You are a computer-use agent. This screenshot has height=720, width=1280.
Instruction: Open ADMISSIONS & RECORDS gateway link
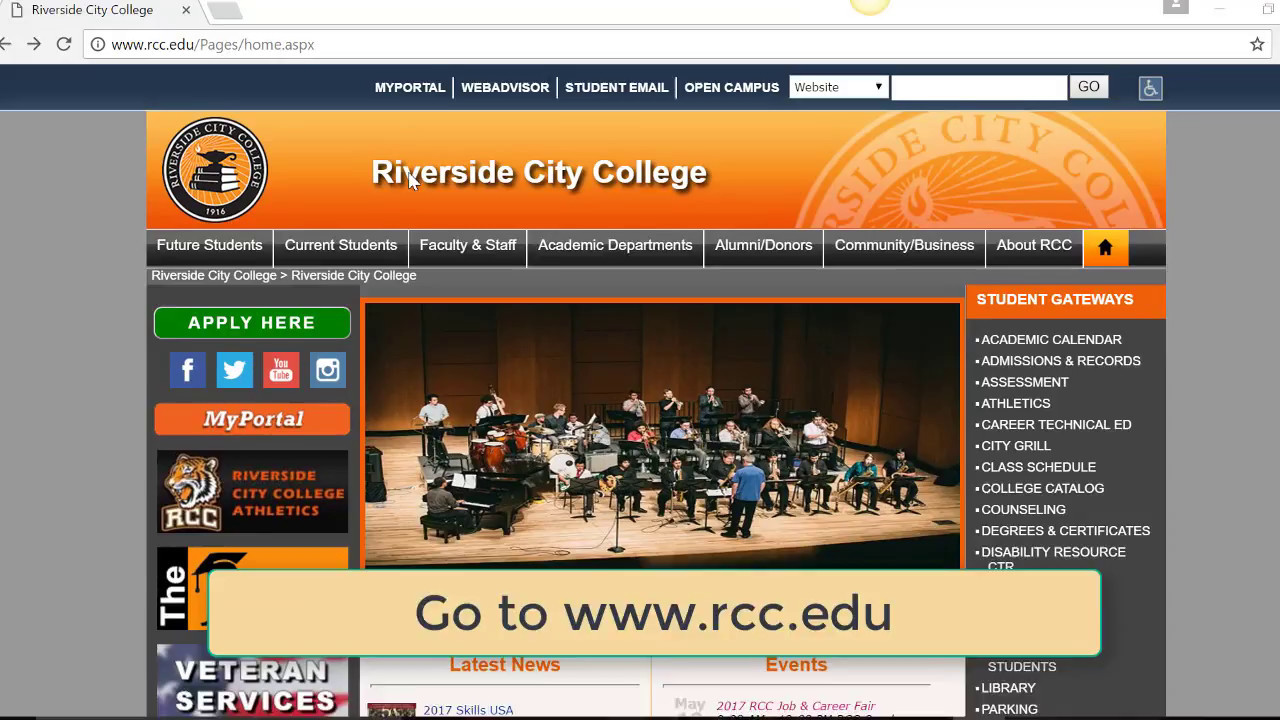1061,361
